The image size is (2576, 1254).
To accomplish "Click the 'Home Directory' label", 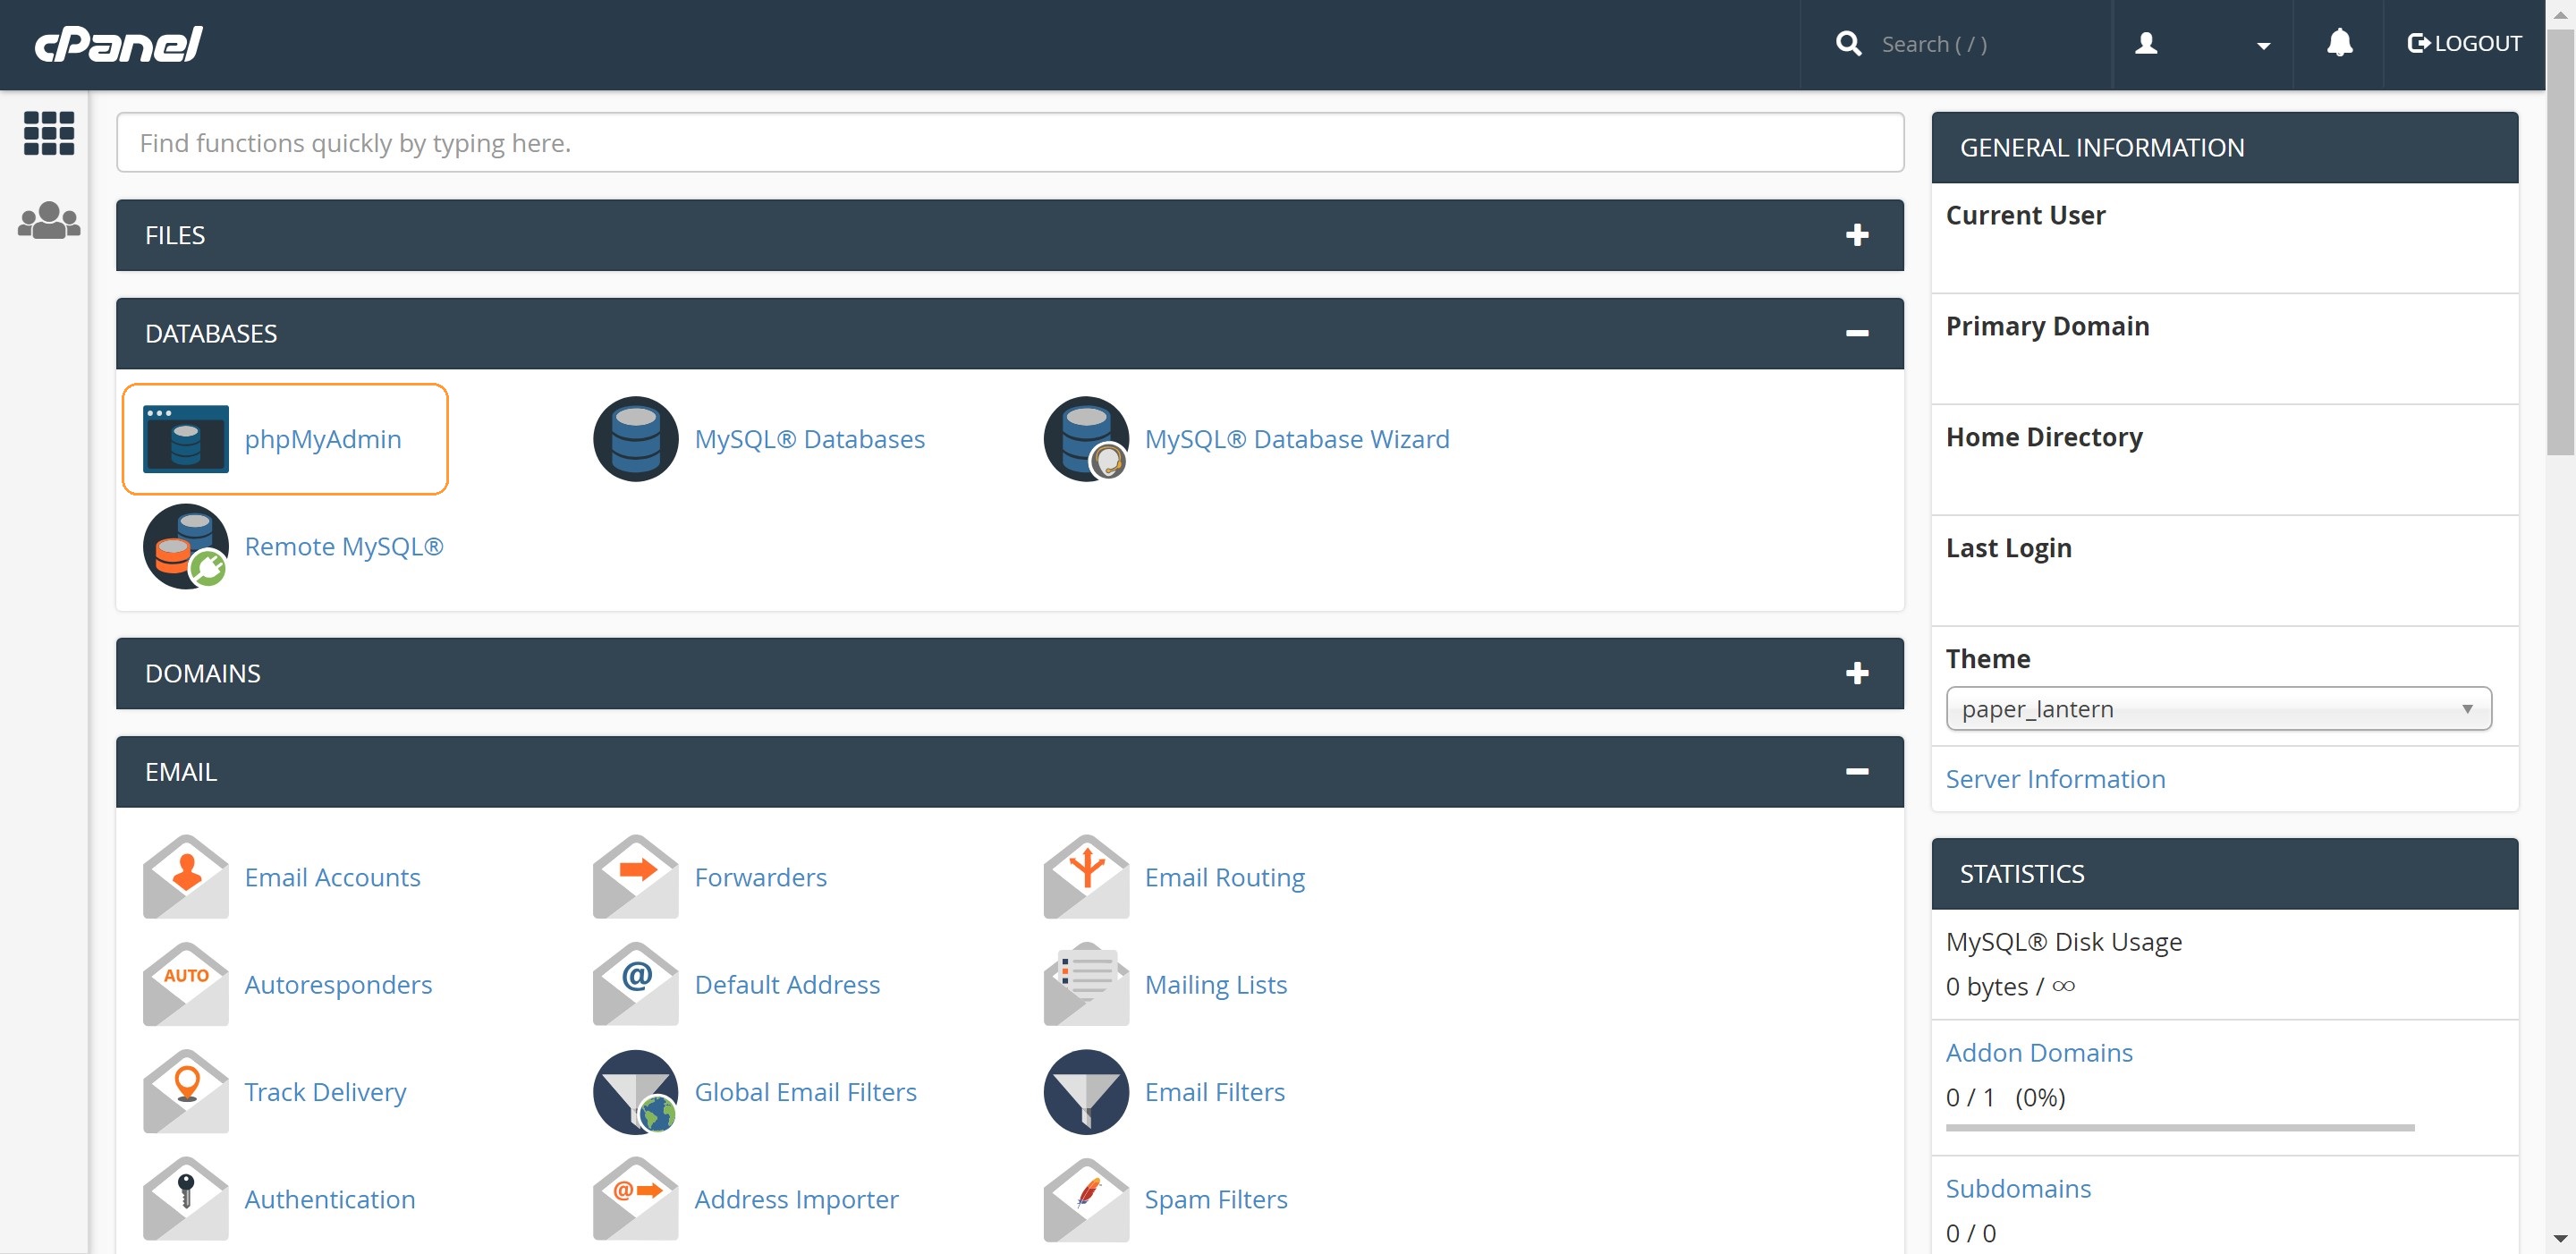I will [x=2045, y=437].
